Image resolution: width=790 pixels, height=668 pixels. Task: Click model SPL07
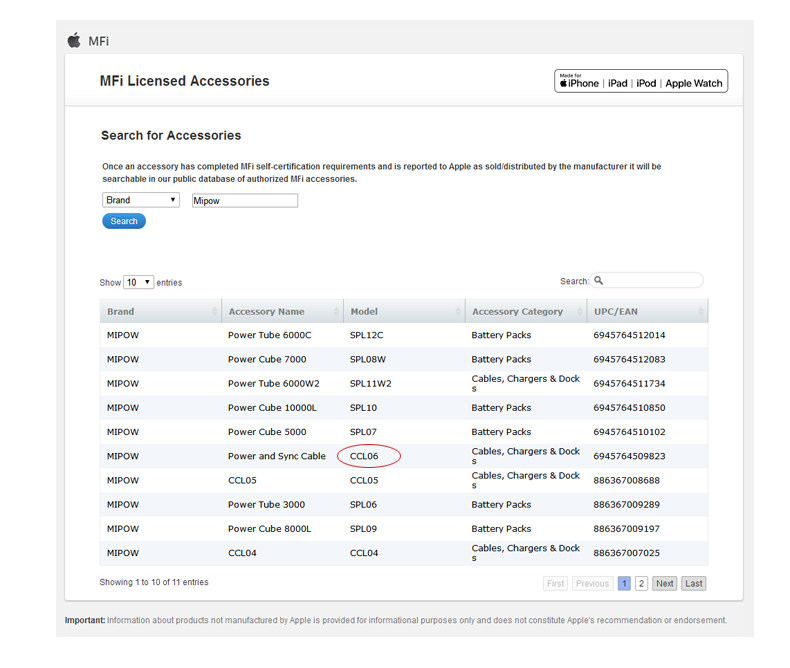[x=363, y=432]
